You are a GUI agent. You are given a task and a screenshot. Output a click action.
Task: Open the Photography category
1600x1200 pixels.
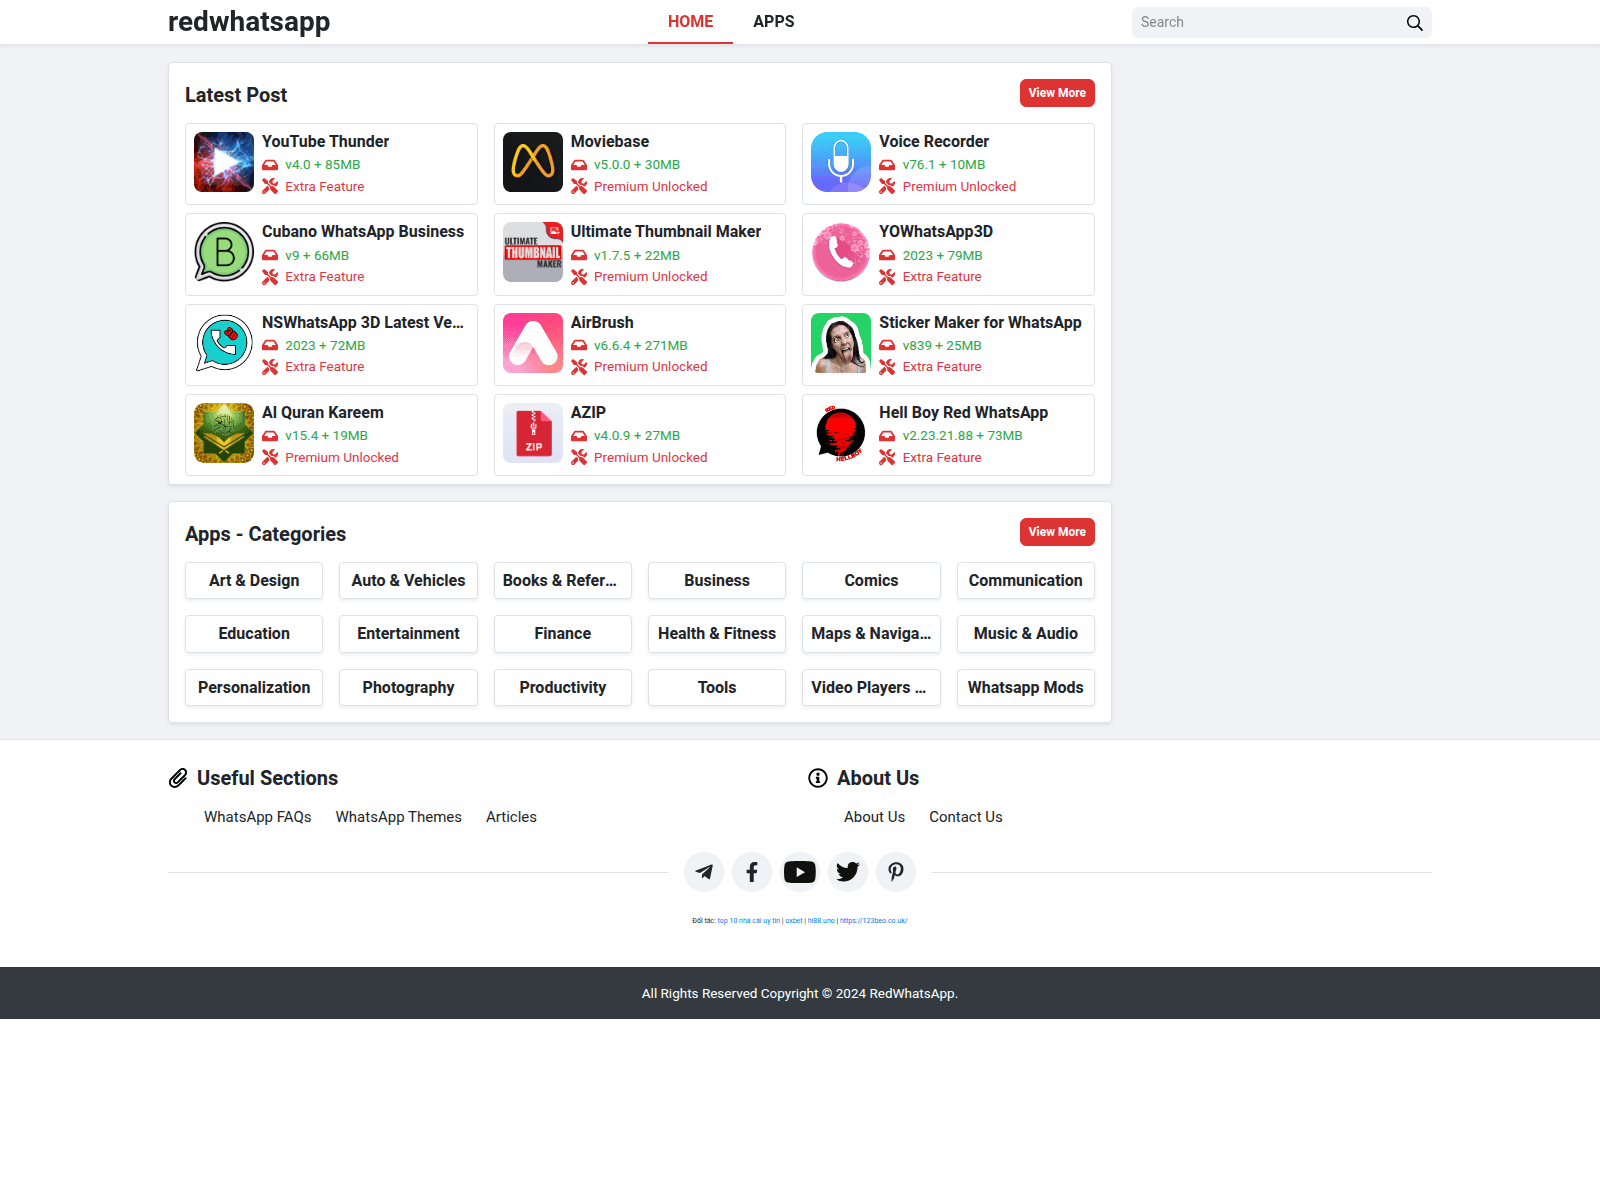[x=408, y=688]
